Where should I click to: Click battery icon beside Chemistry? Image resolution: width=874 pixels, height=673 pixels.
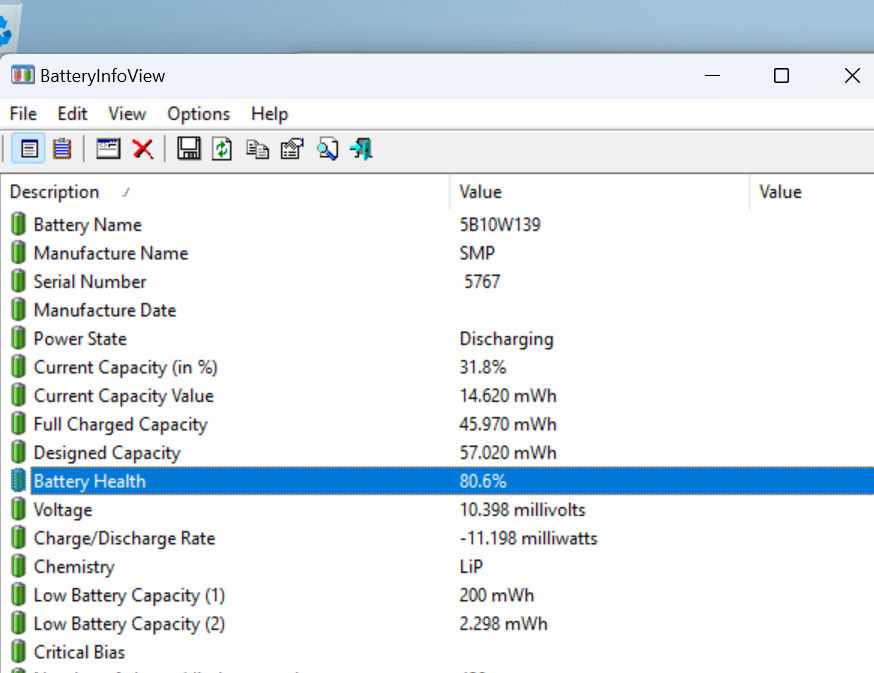18,566
